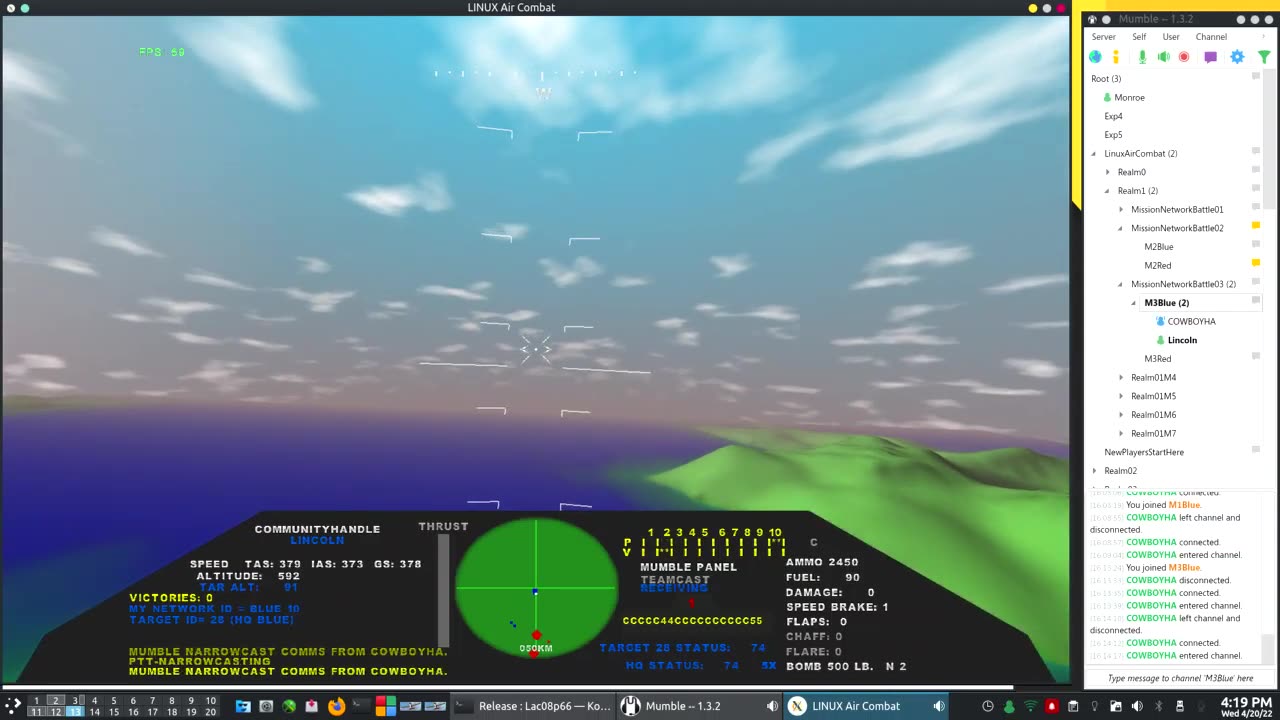Toggle the Mumble record button
1280x720 pixels.
click(1184, 57)
